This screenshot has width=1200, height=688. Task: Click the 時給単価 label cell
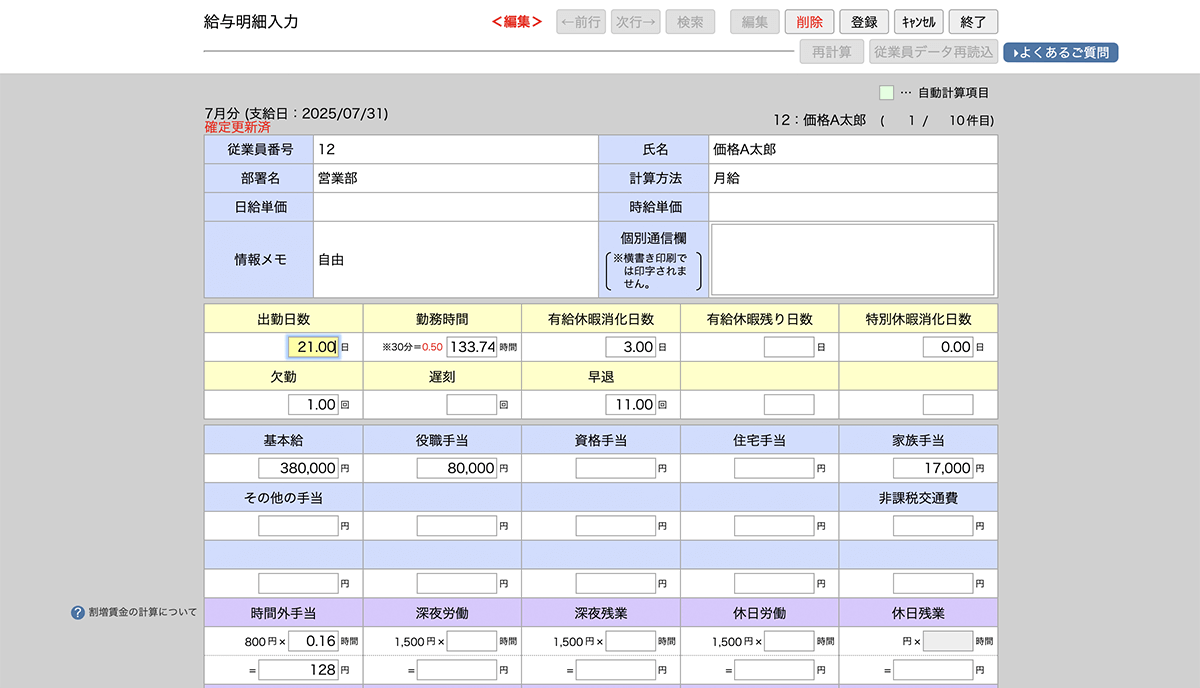tap(654, 207)
